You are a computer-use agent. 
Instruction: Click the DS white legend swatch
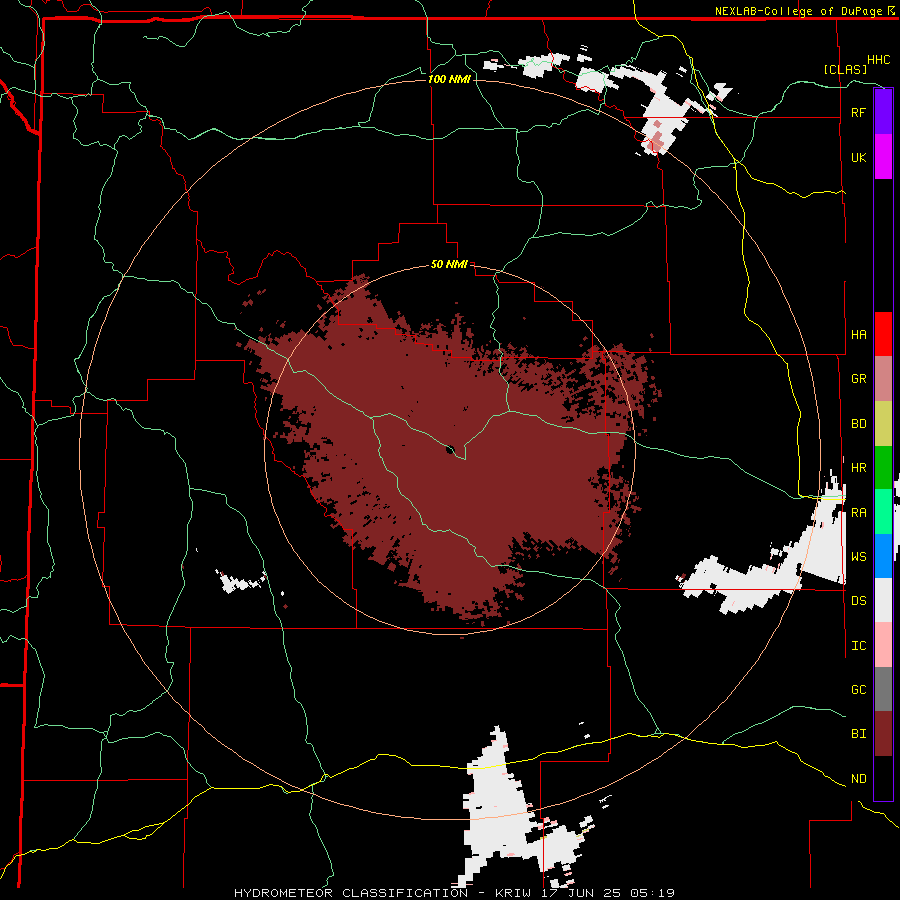click(883, 600)
